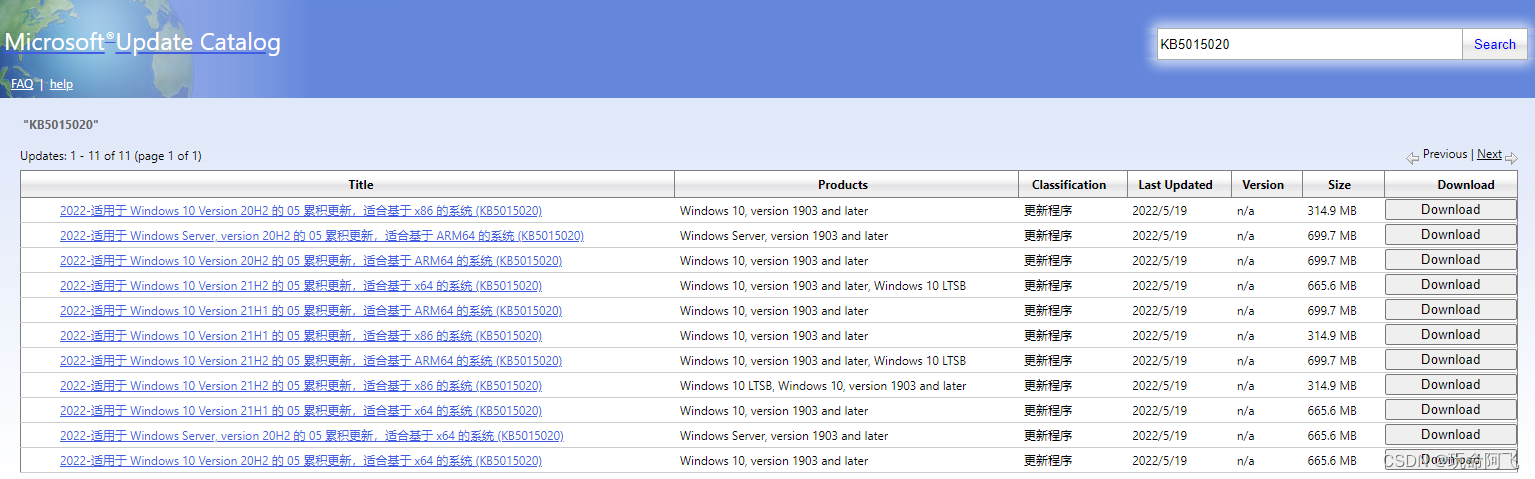Download the Windows Server 20H2 x64 update
This screenshot has height=479, width=1535.
click(1450, 435)
